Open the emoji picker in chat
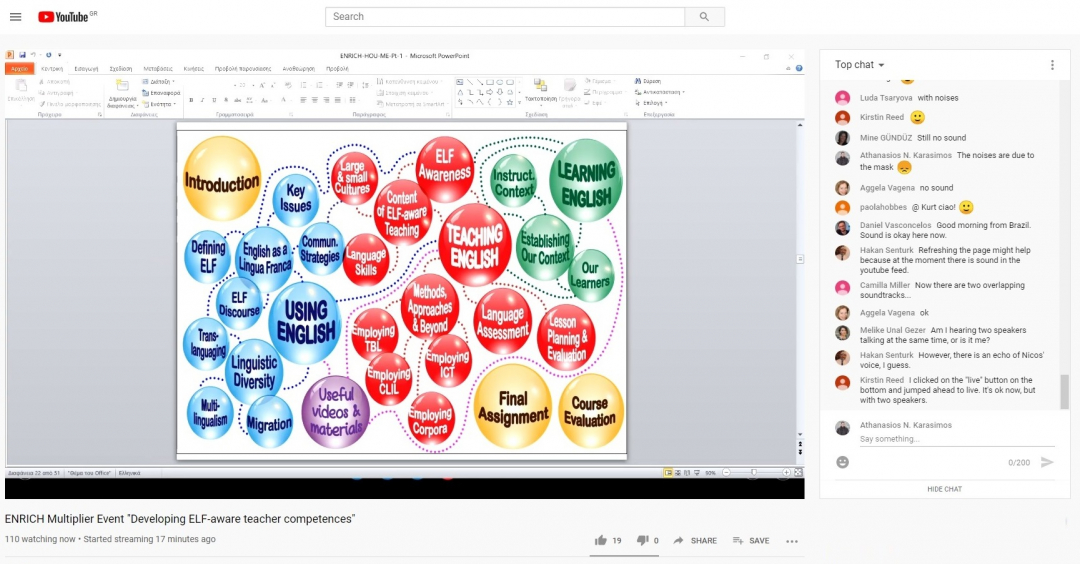Screen dimensions: 1080x564 843,462
